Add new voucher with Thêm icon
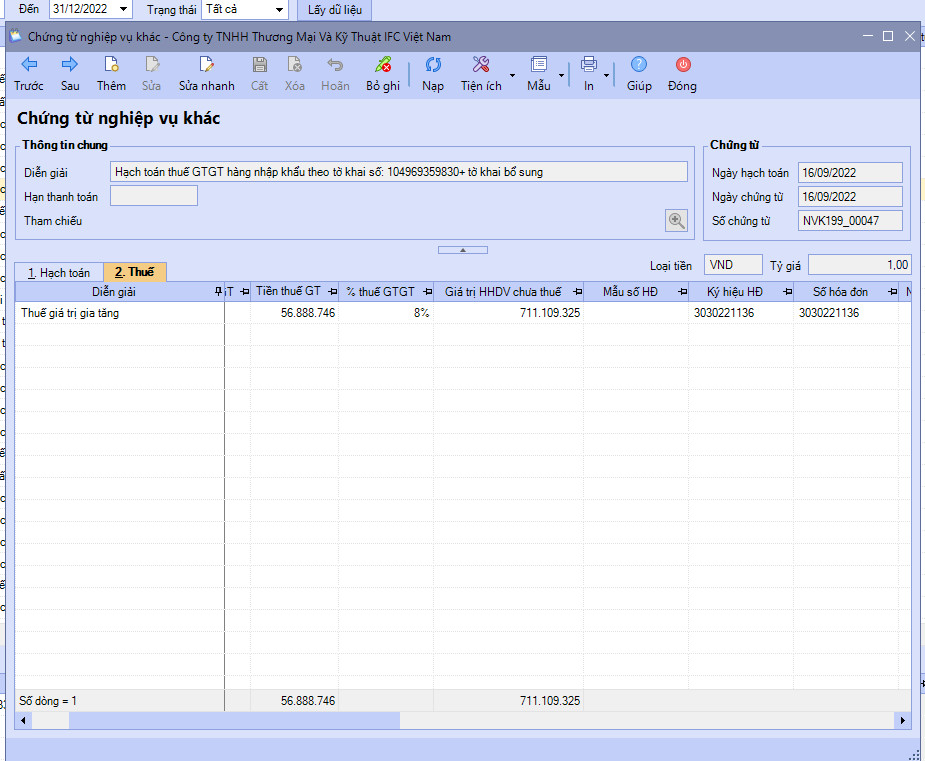 pos(111,64)
